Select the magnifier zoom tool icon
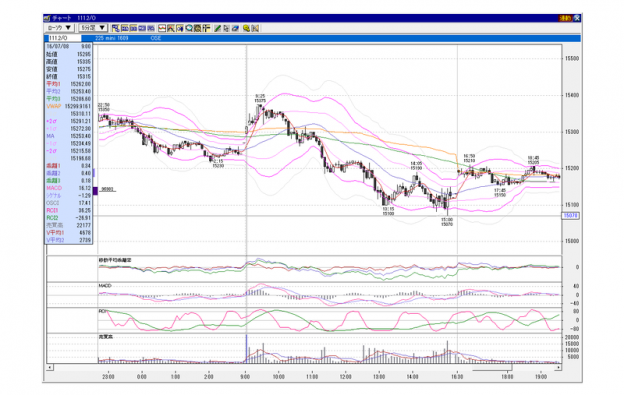 point(189,28)
